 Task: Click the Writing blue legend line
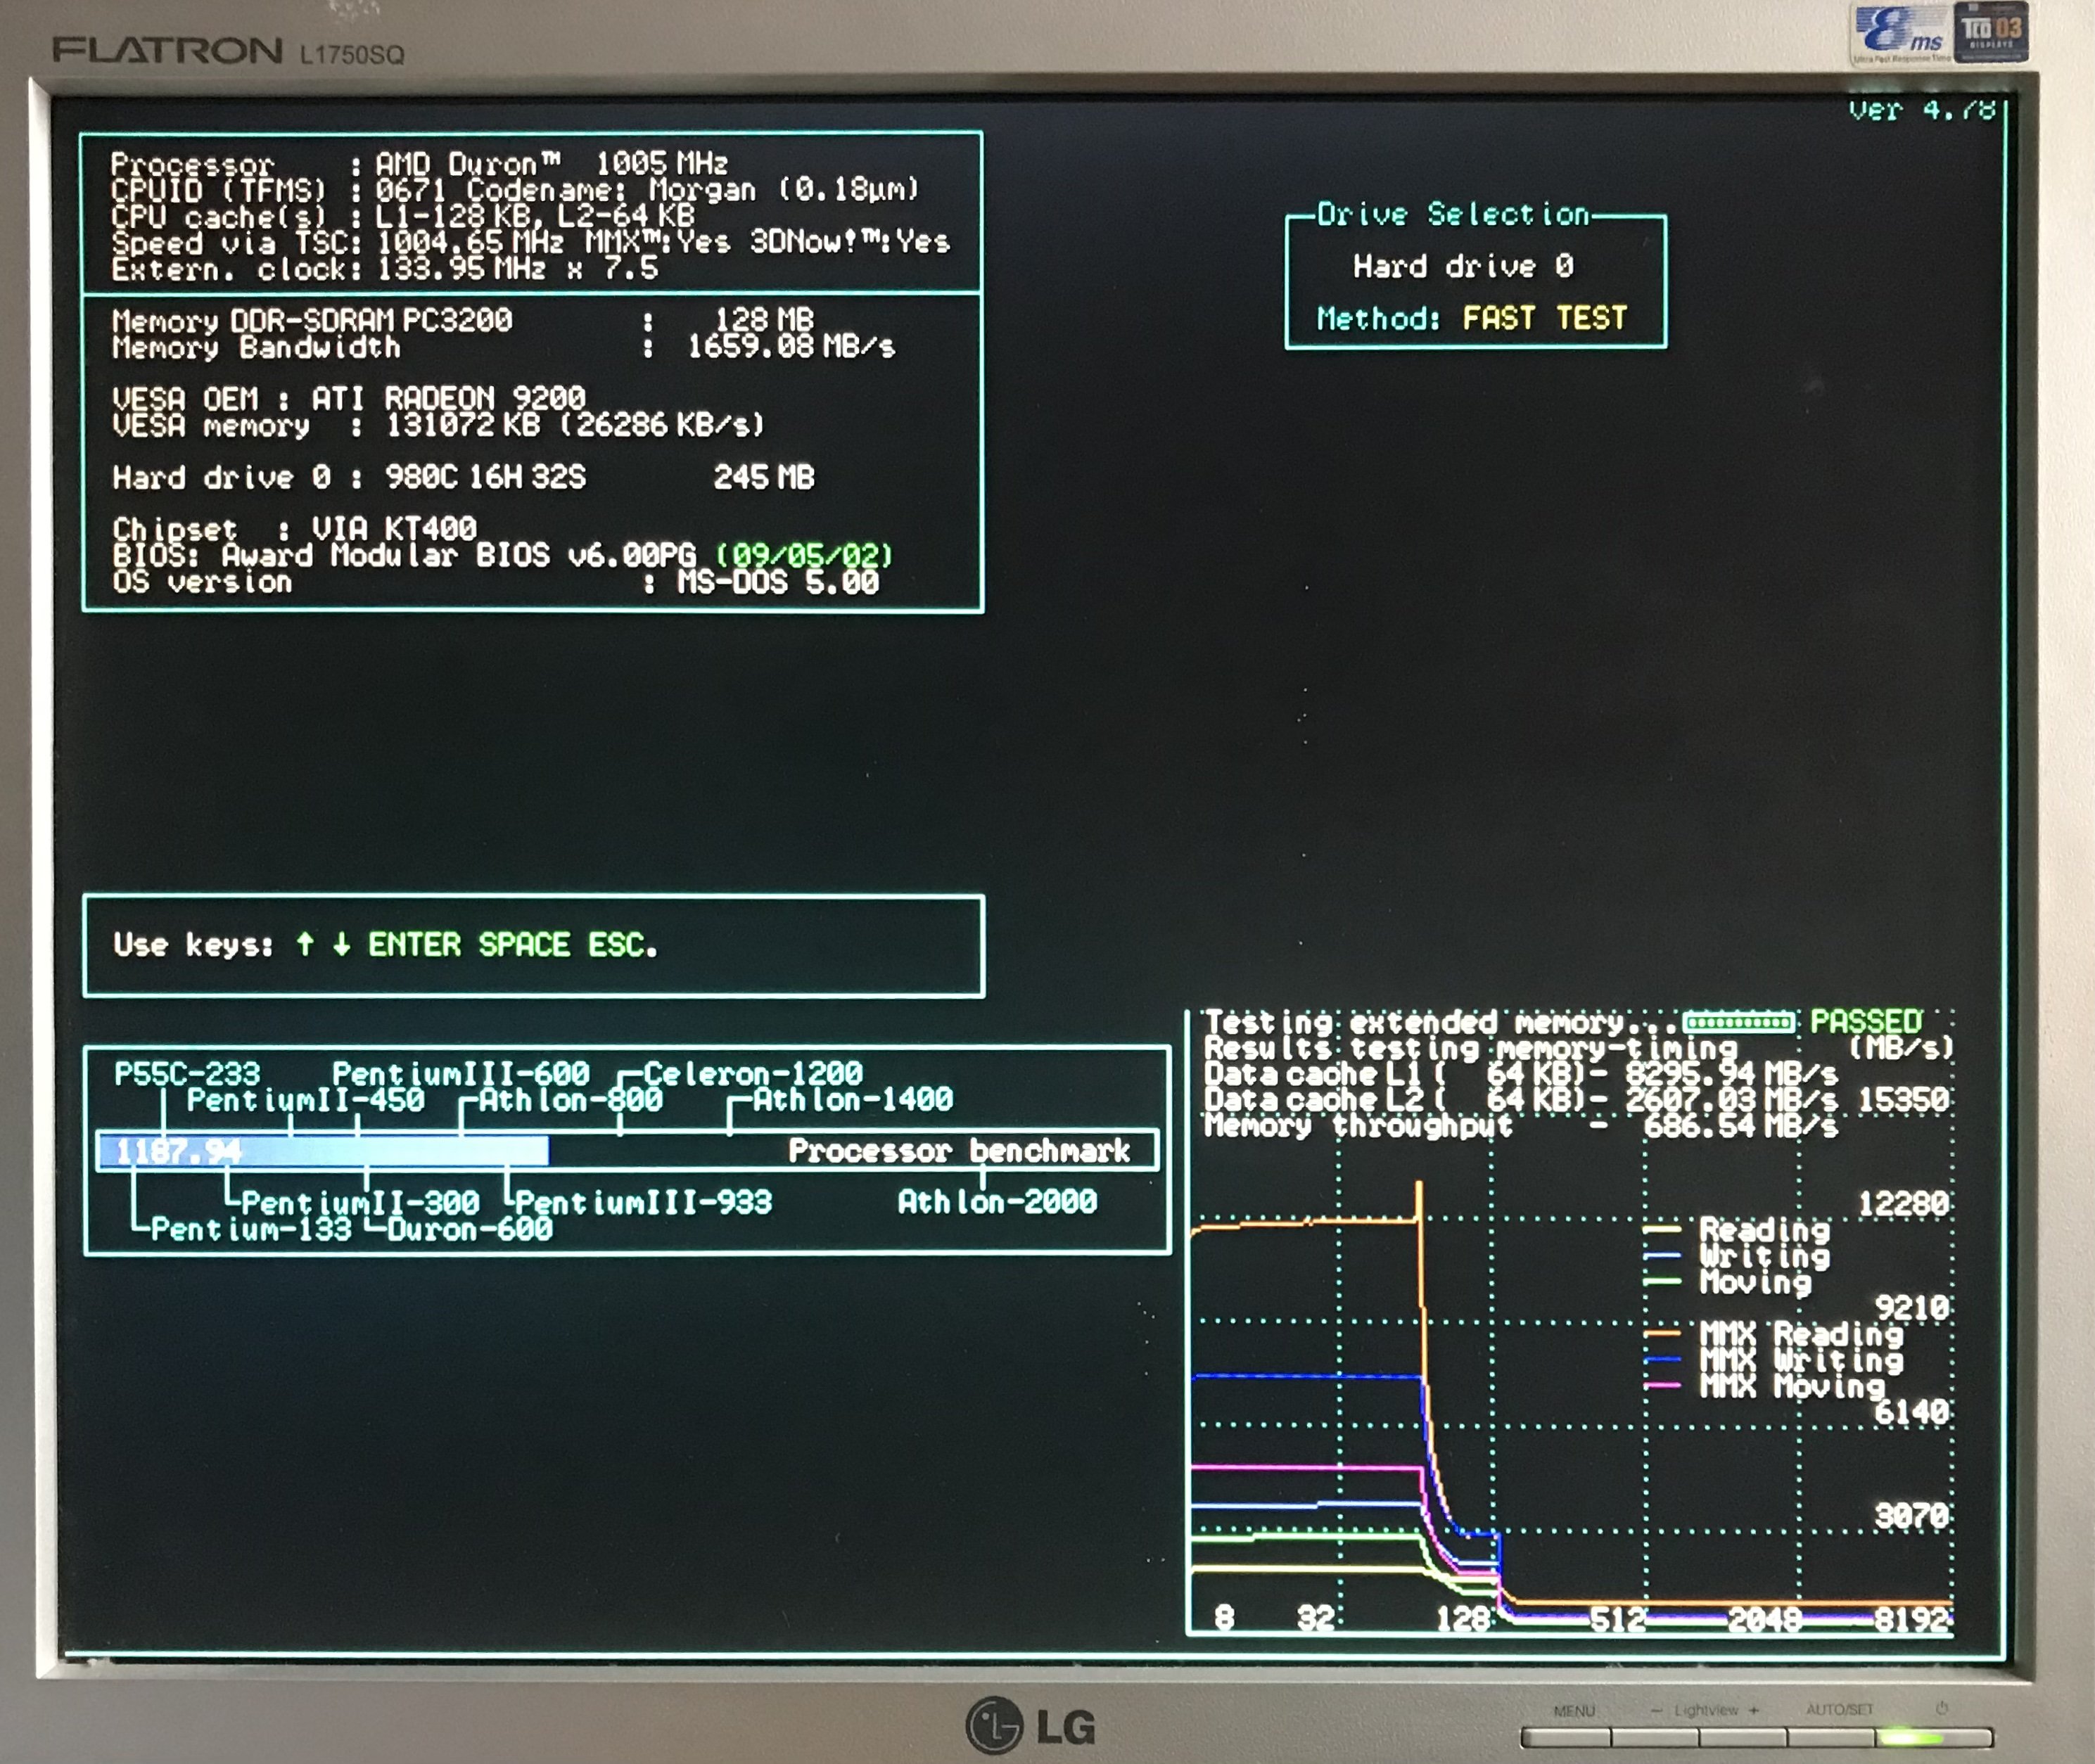[x=1662, y=1255]
